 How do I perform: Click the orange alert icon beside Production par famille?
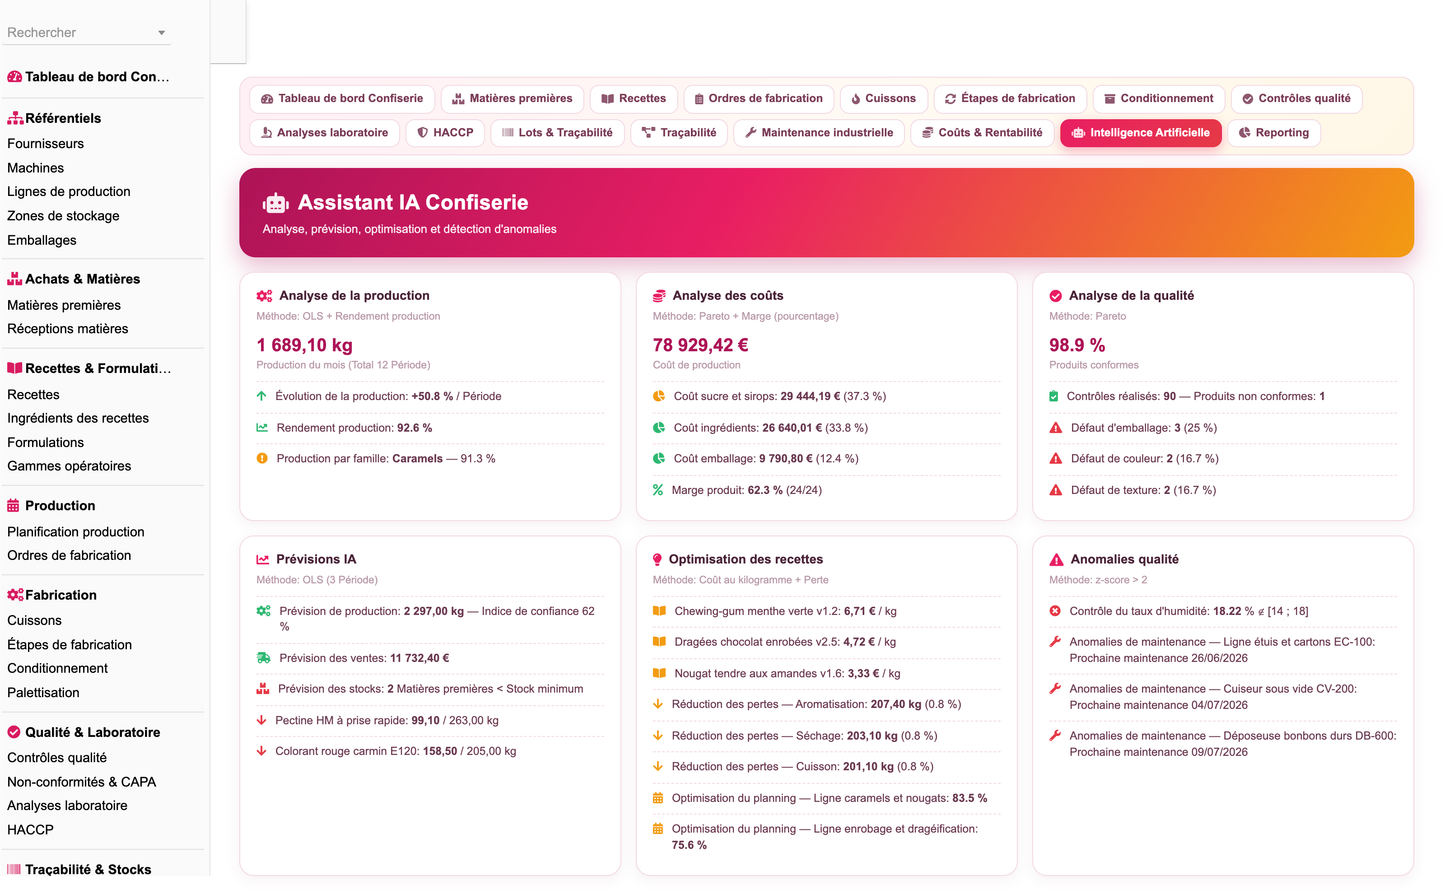pyautogui.click(x=262, y=459)
